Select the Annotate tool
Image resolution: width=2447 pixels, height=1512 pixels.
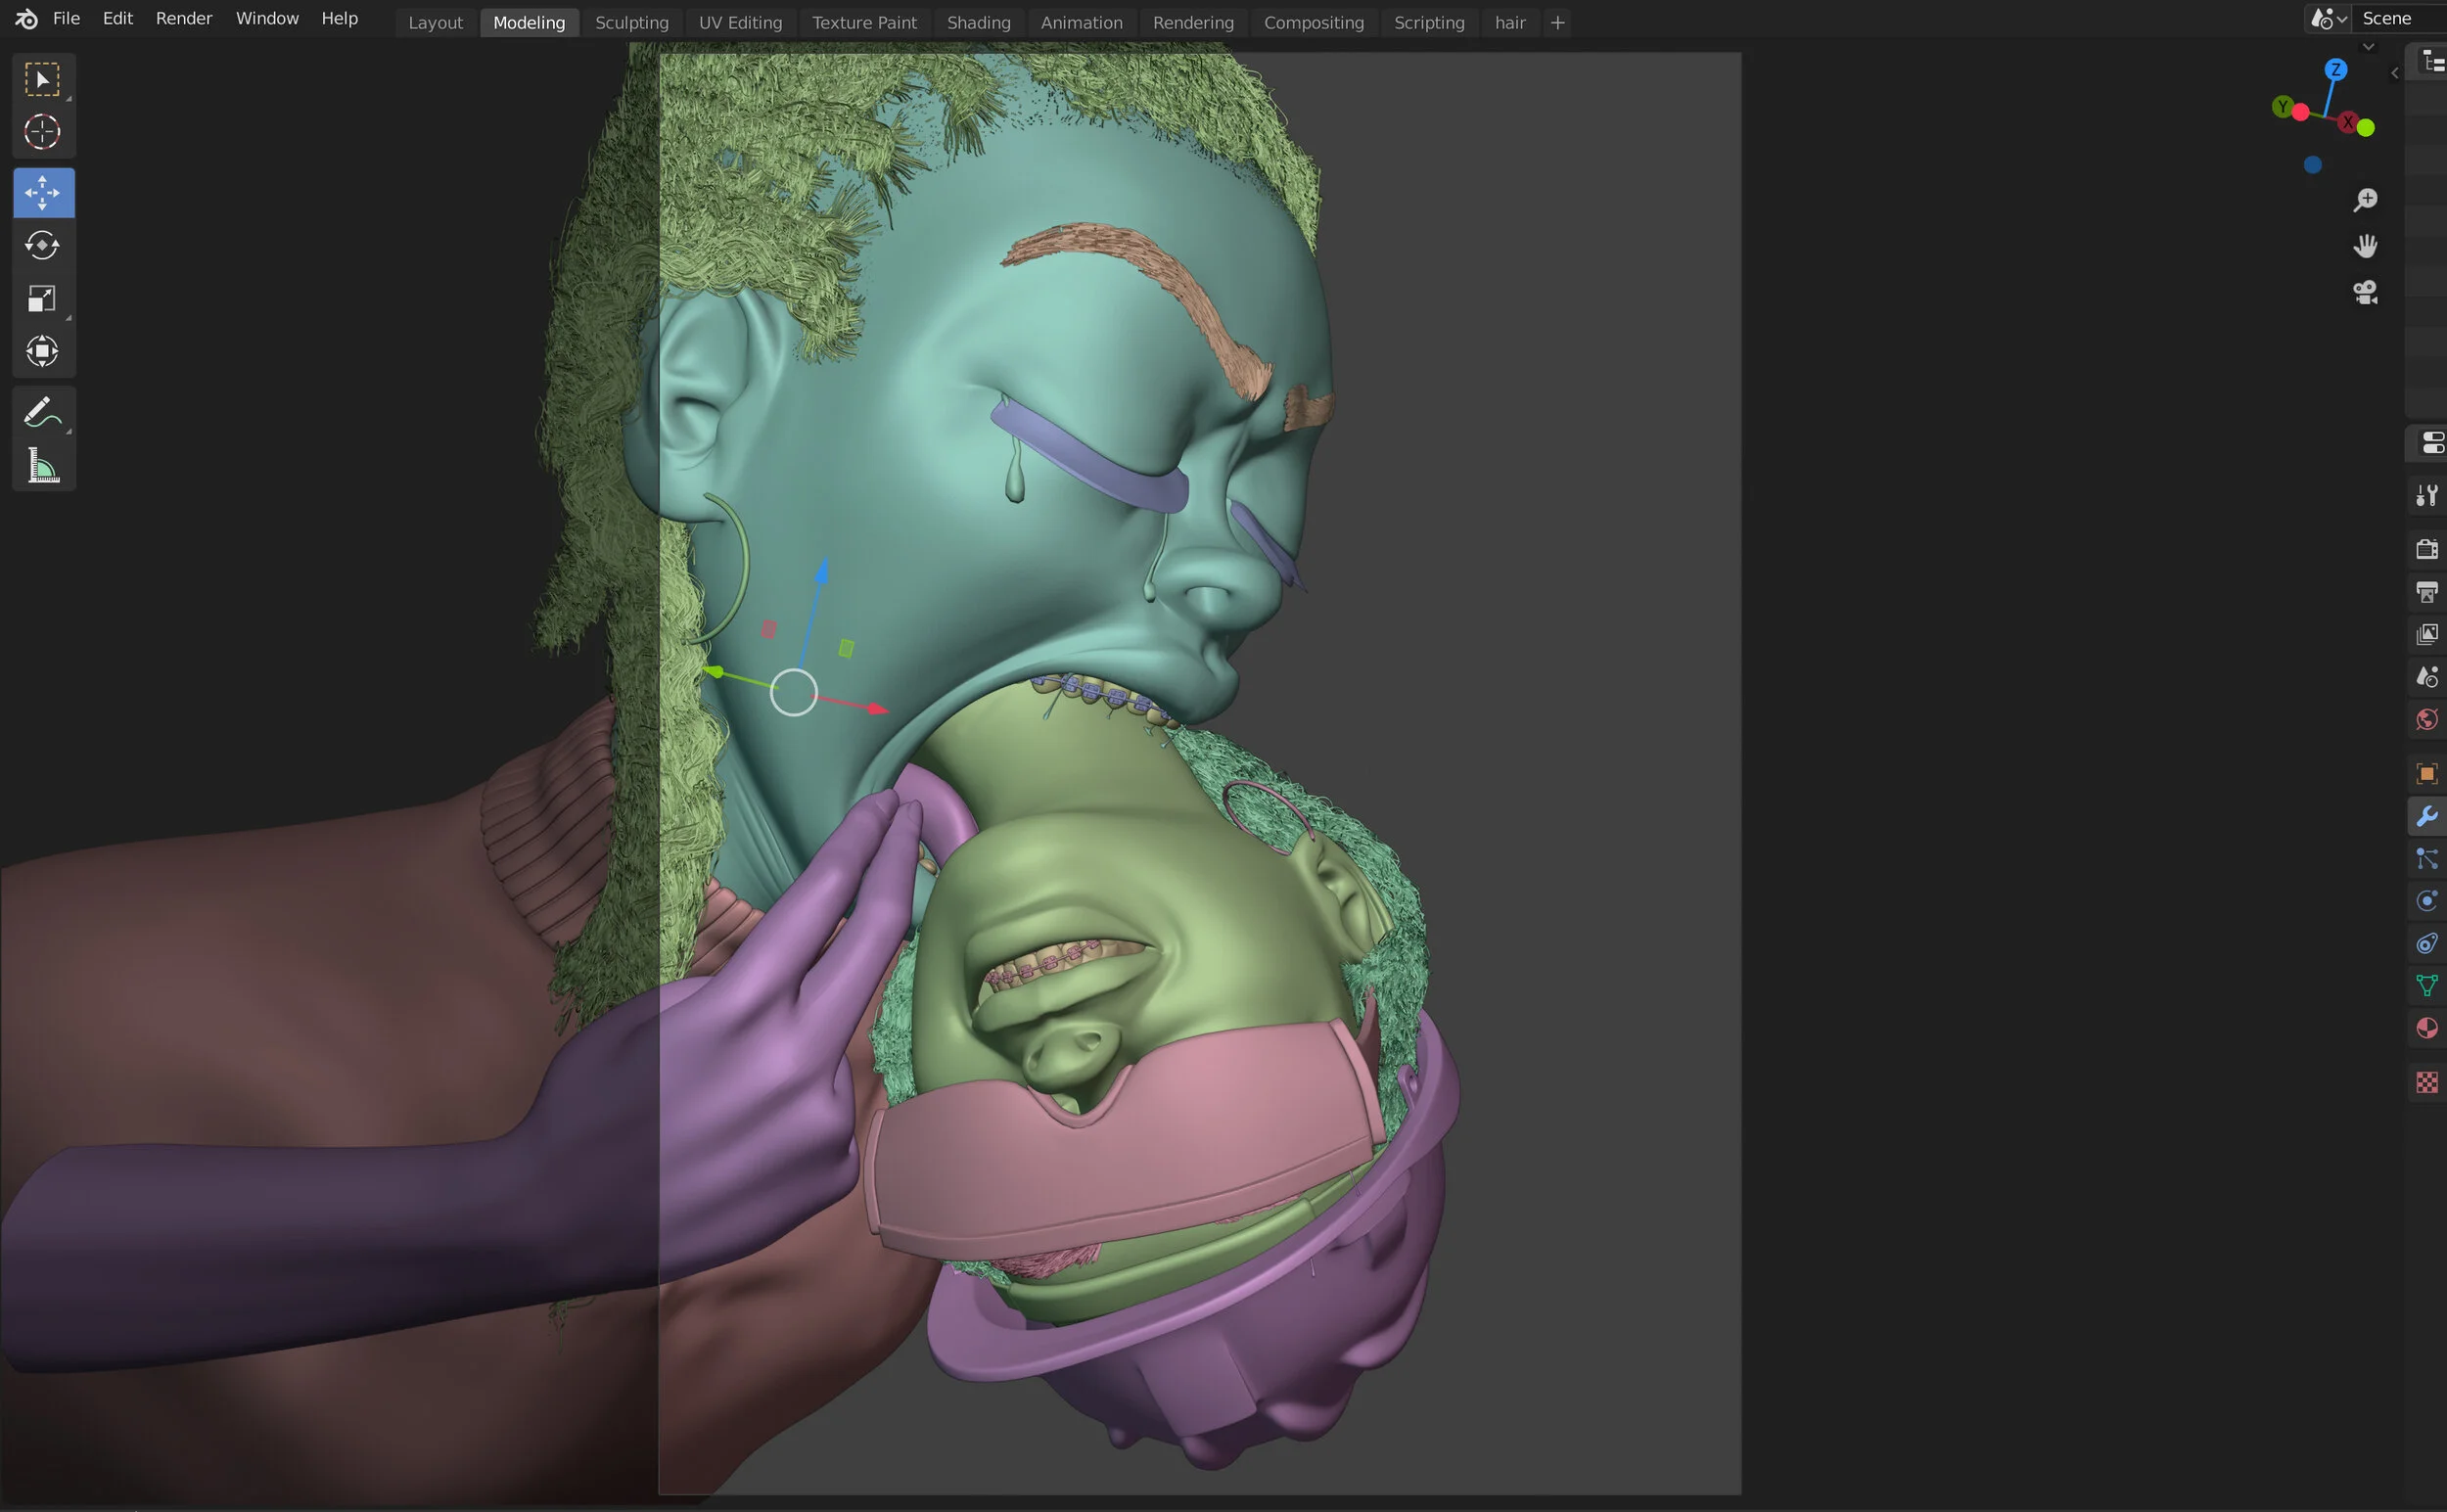click(x=43, y=411)
